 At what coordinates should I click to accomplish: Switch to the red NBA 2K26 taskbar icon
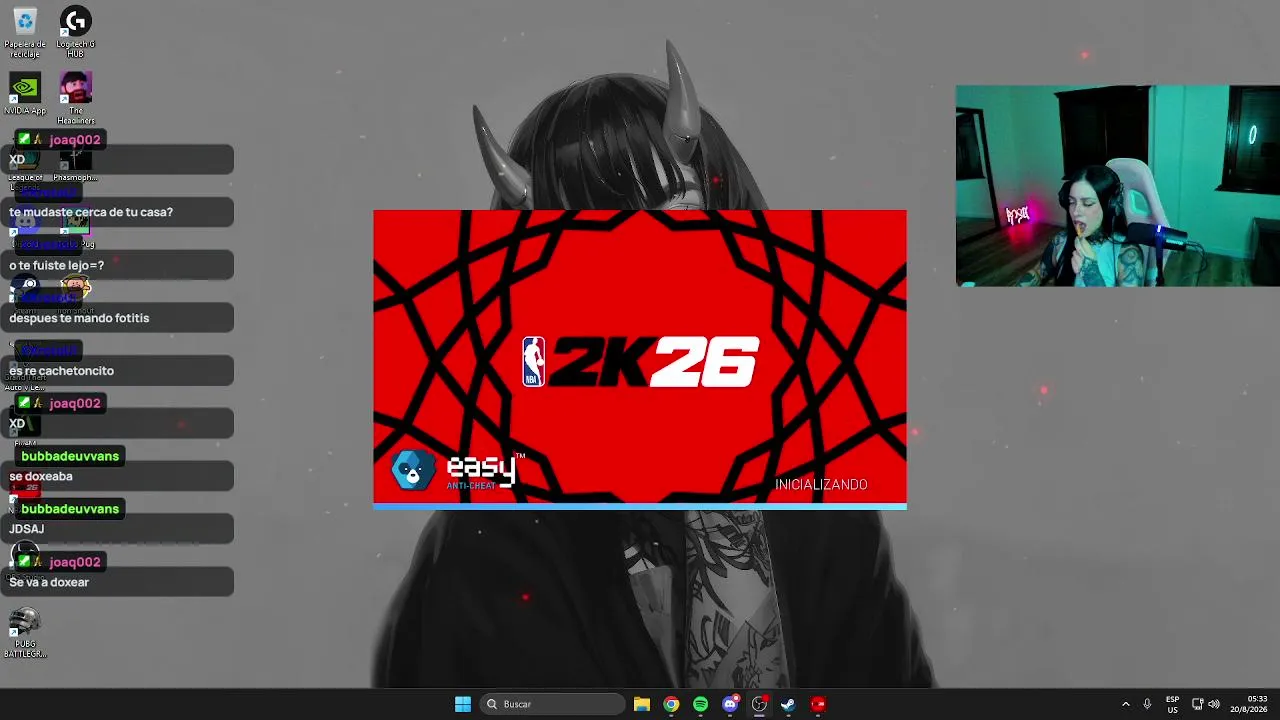tap(818, 704)
